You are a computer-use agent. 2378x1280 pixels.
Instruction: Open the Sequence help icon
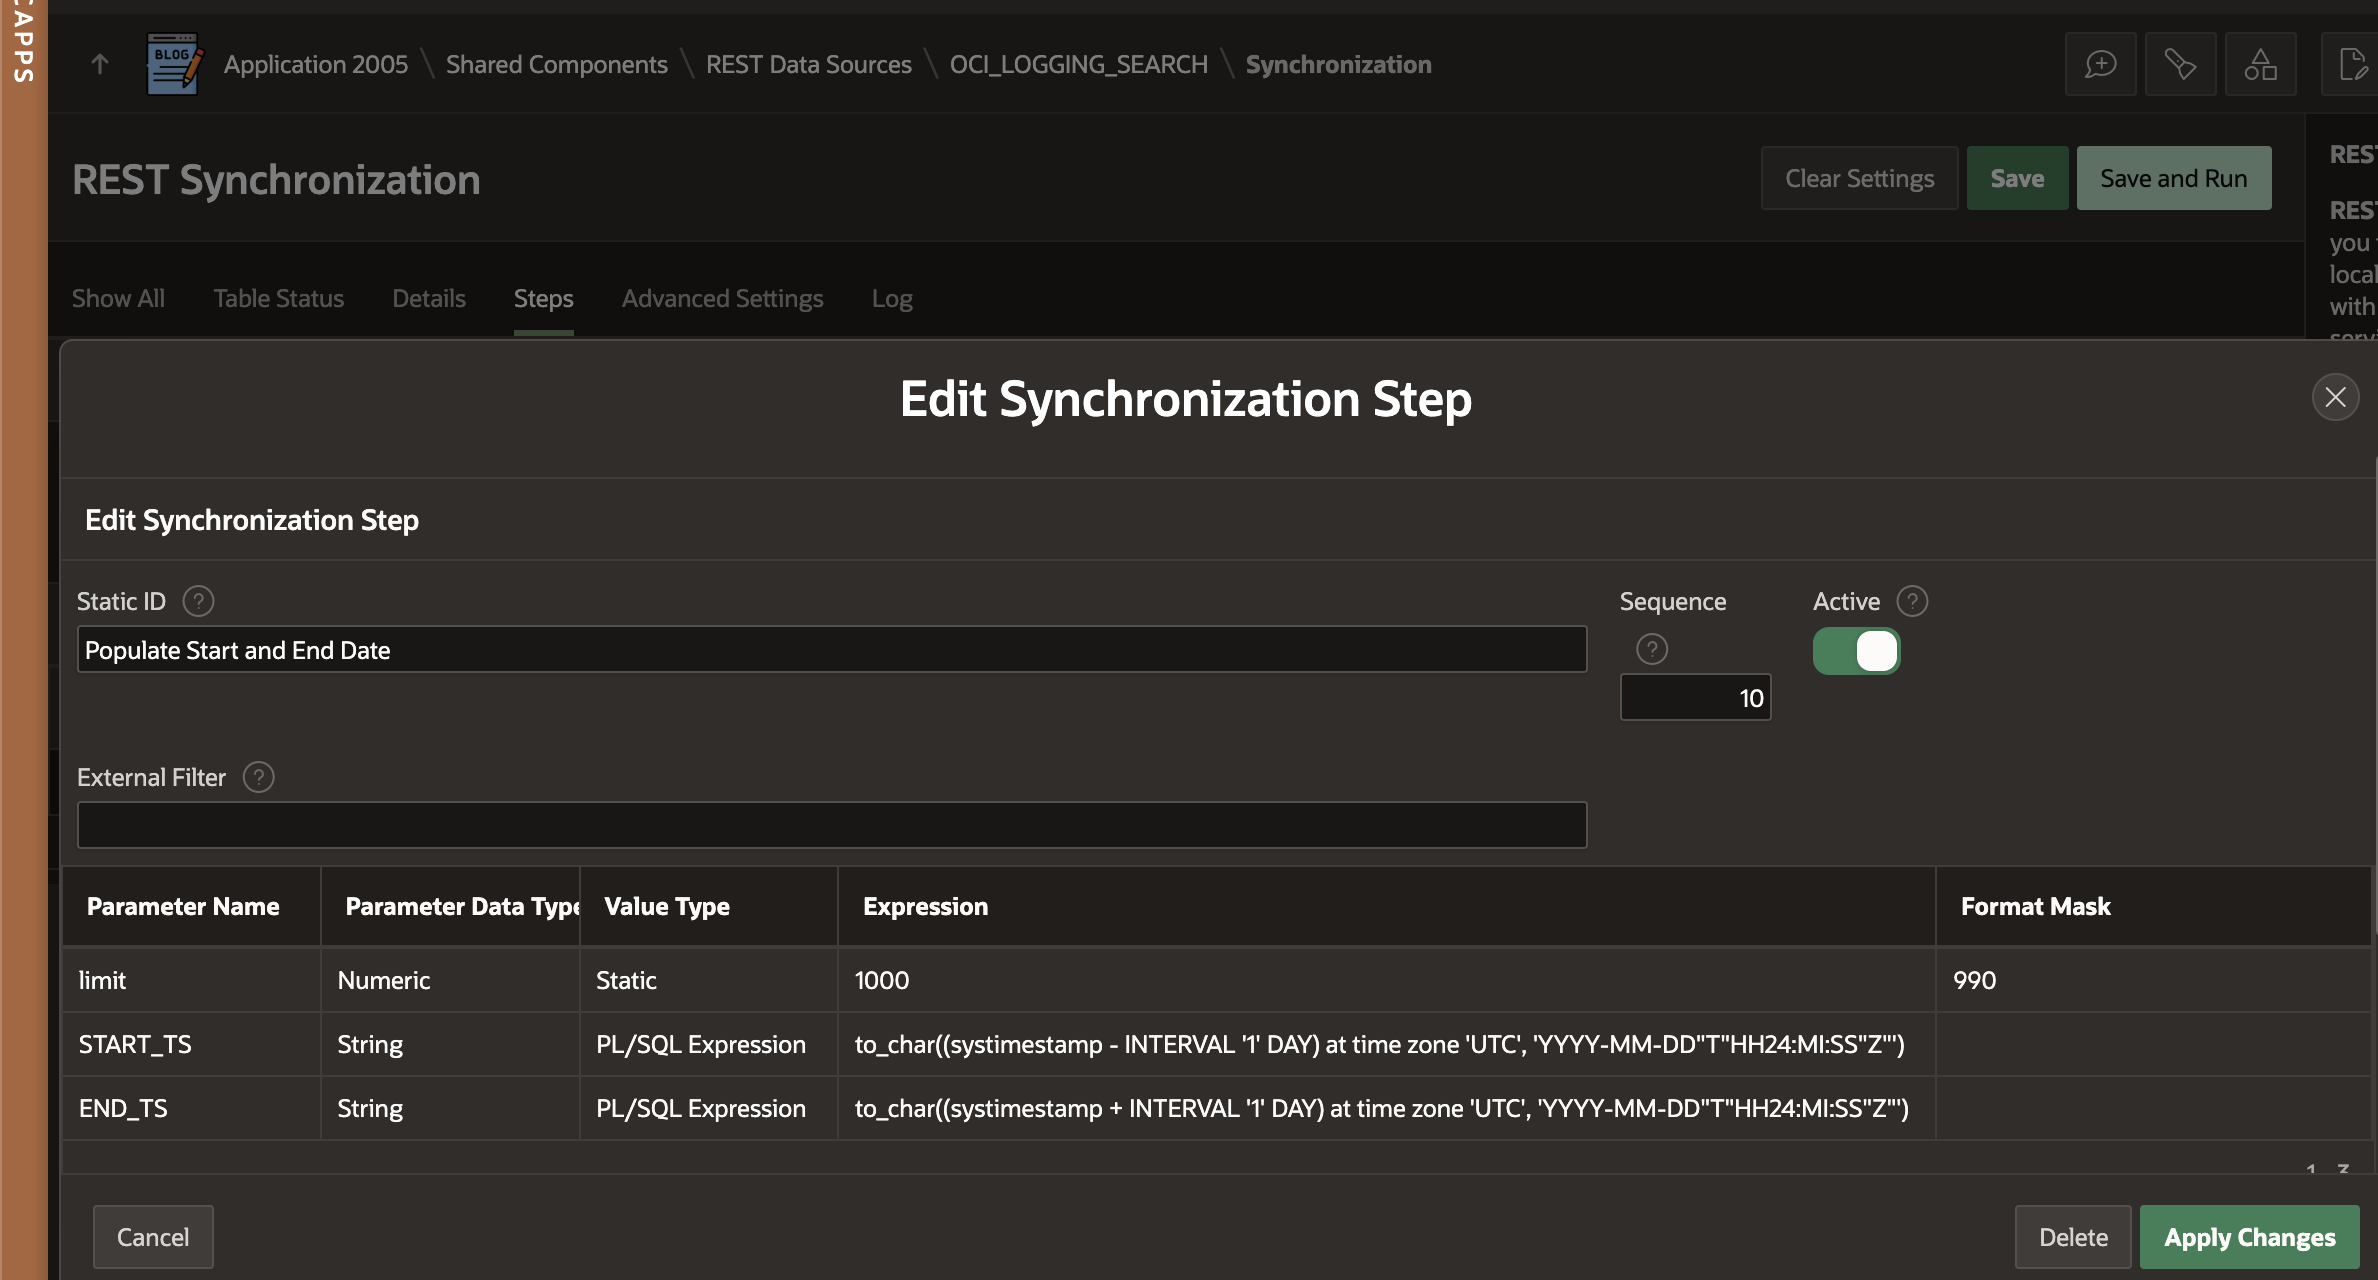(x=1651, y=648)
